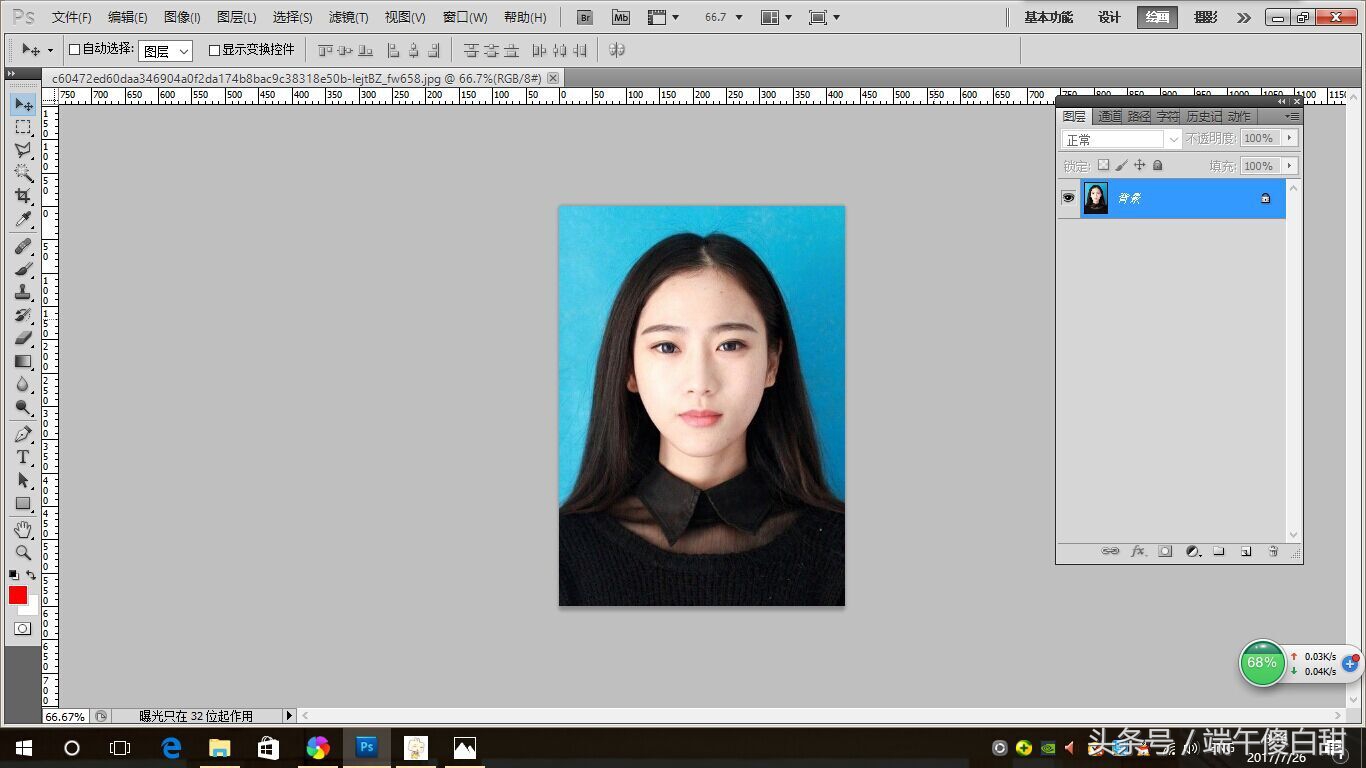The image size is (1366, 768).
Task: Enable the 自动选择 checkbox
Action: click(x=74, y=50)
